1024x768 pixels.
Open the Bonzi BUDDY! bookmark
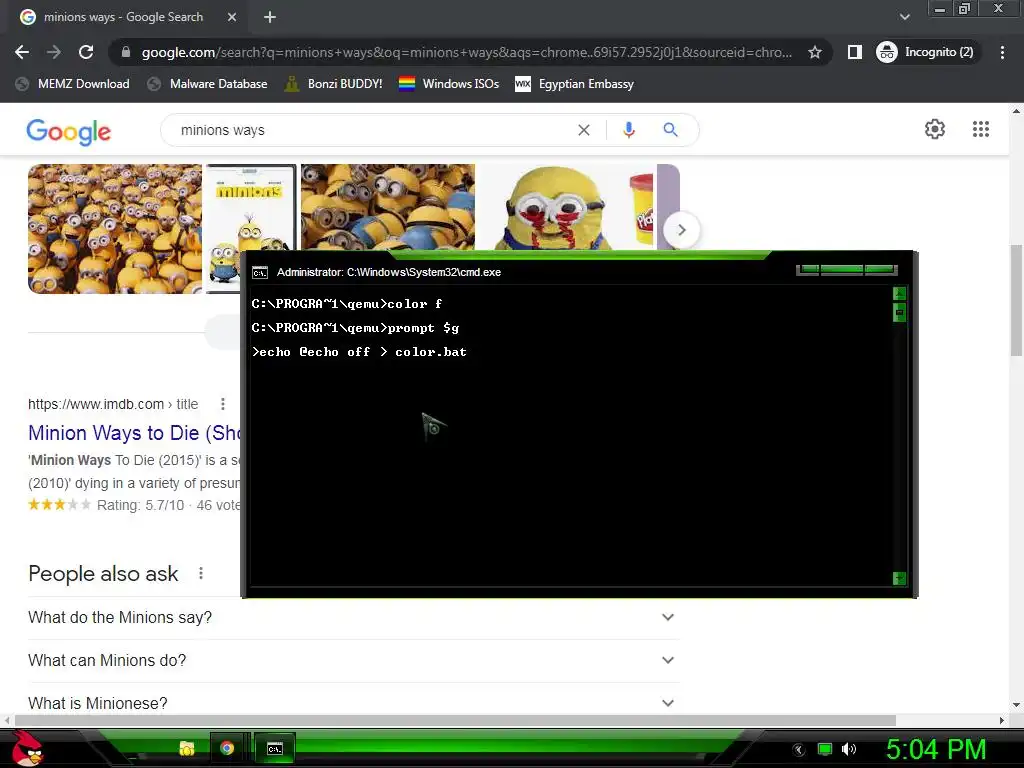(334, 84)
